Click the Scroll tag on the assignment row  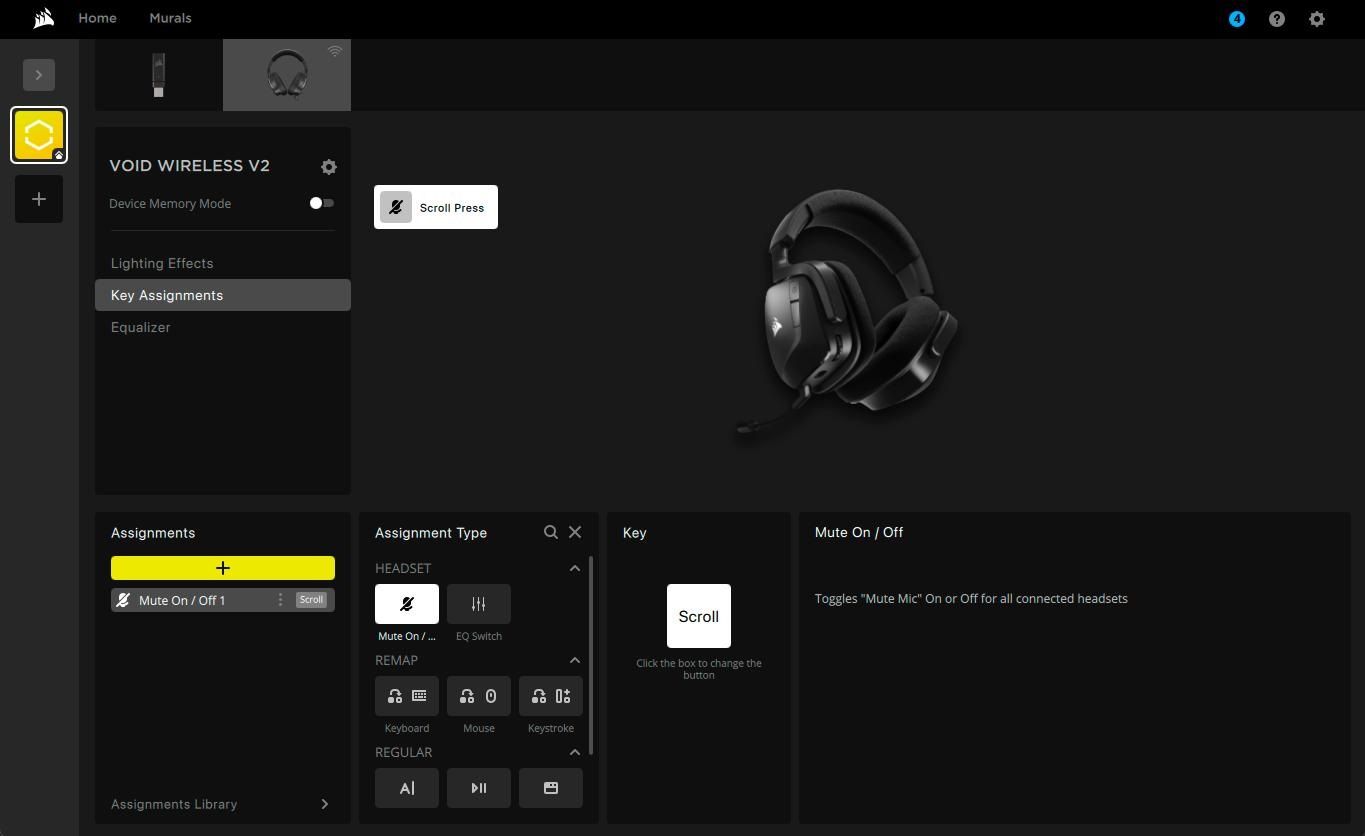pos(311,600)
